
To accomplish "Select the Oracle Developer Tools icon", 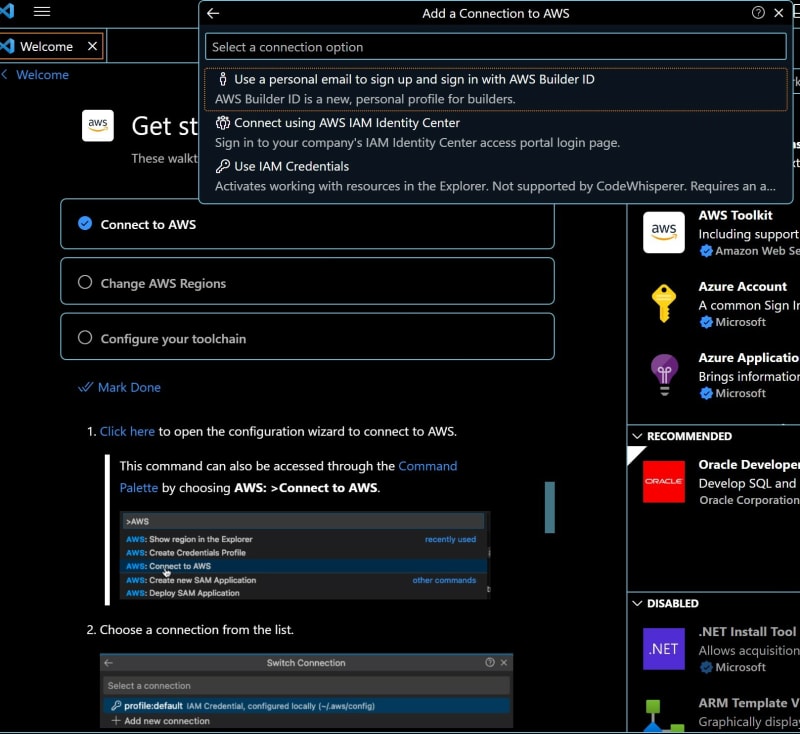I will pyautogui.click(x=664, y=482).
